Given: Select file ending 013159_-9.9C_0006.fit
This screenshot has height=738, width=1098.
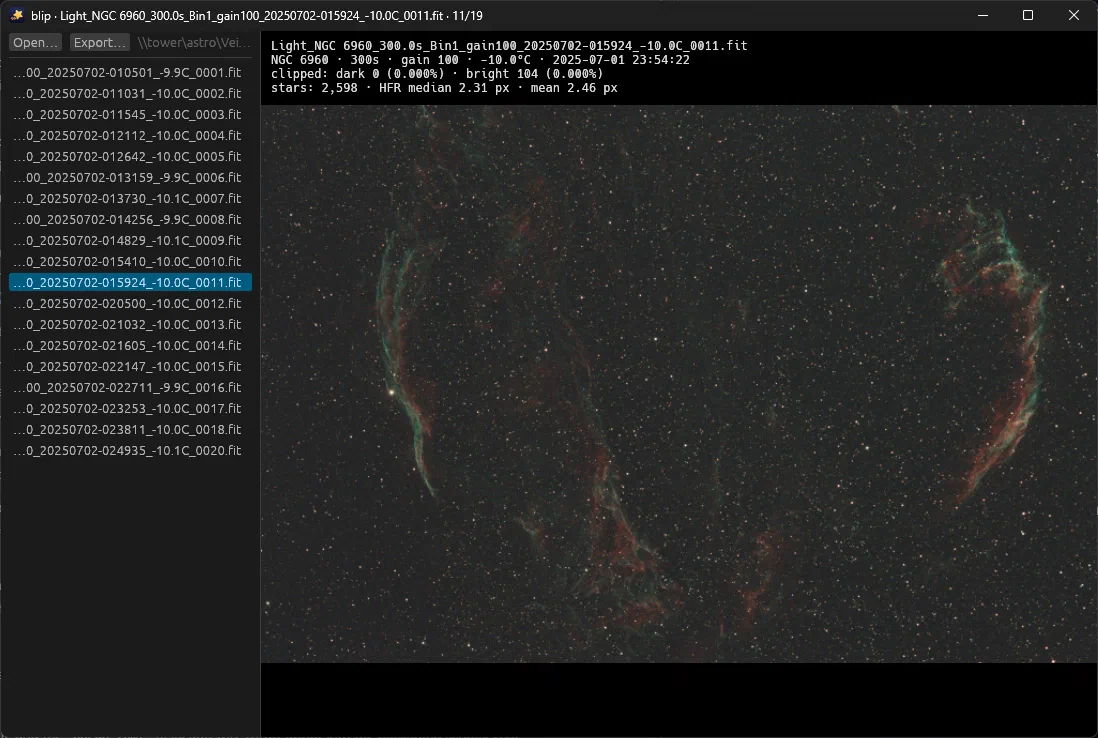Looking at the screenshot, I should tap(130, 177).
